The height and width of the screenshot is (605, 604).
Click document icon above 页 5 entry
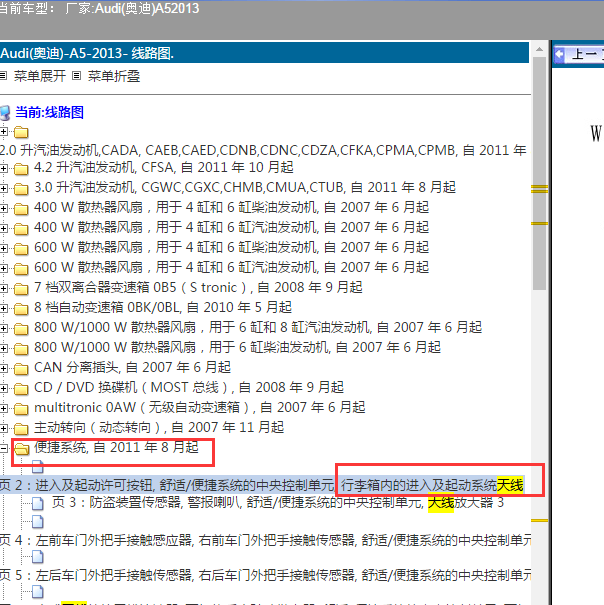(37, 556)
